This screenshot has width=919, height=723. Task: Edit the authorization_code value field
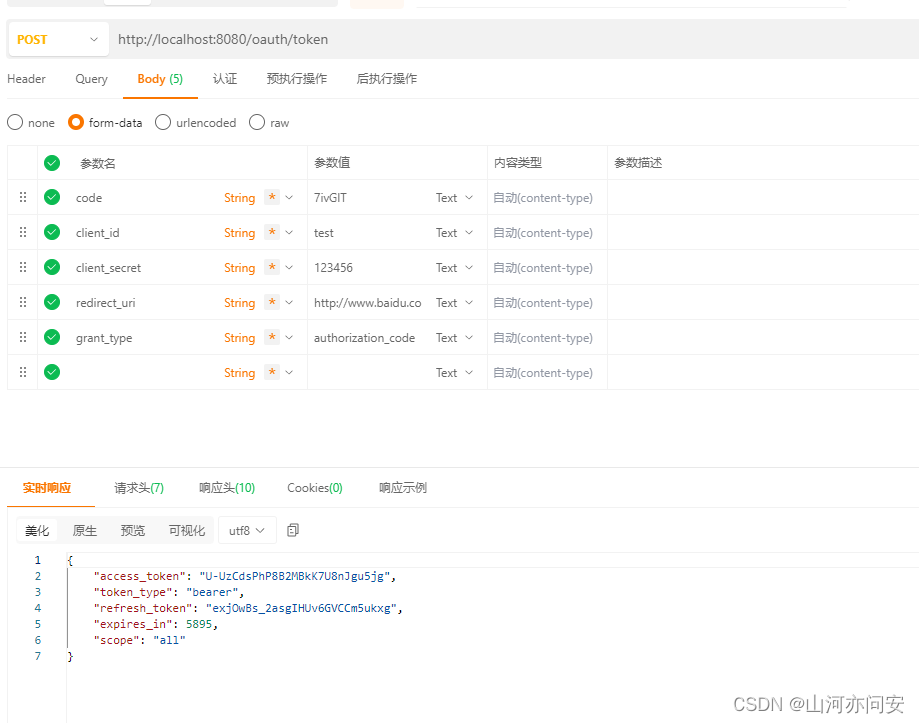pyautogui.click(x=365, y=338)
